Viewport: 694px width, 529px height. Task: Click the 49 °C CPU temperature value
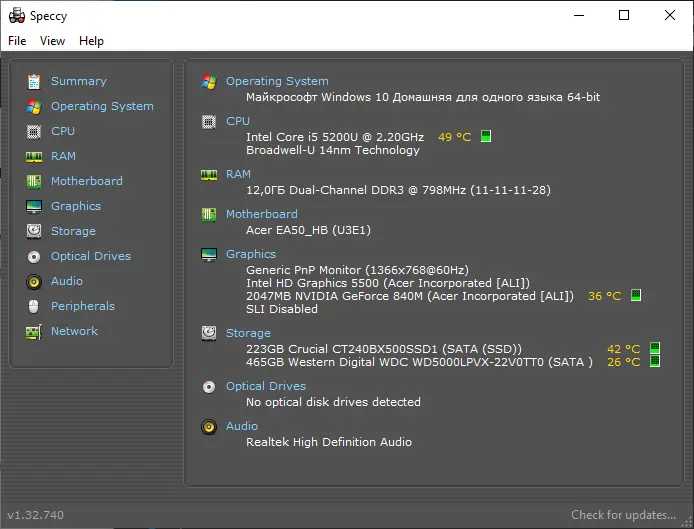(x=455, y=137)
